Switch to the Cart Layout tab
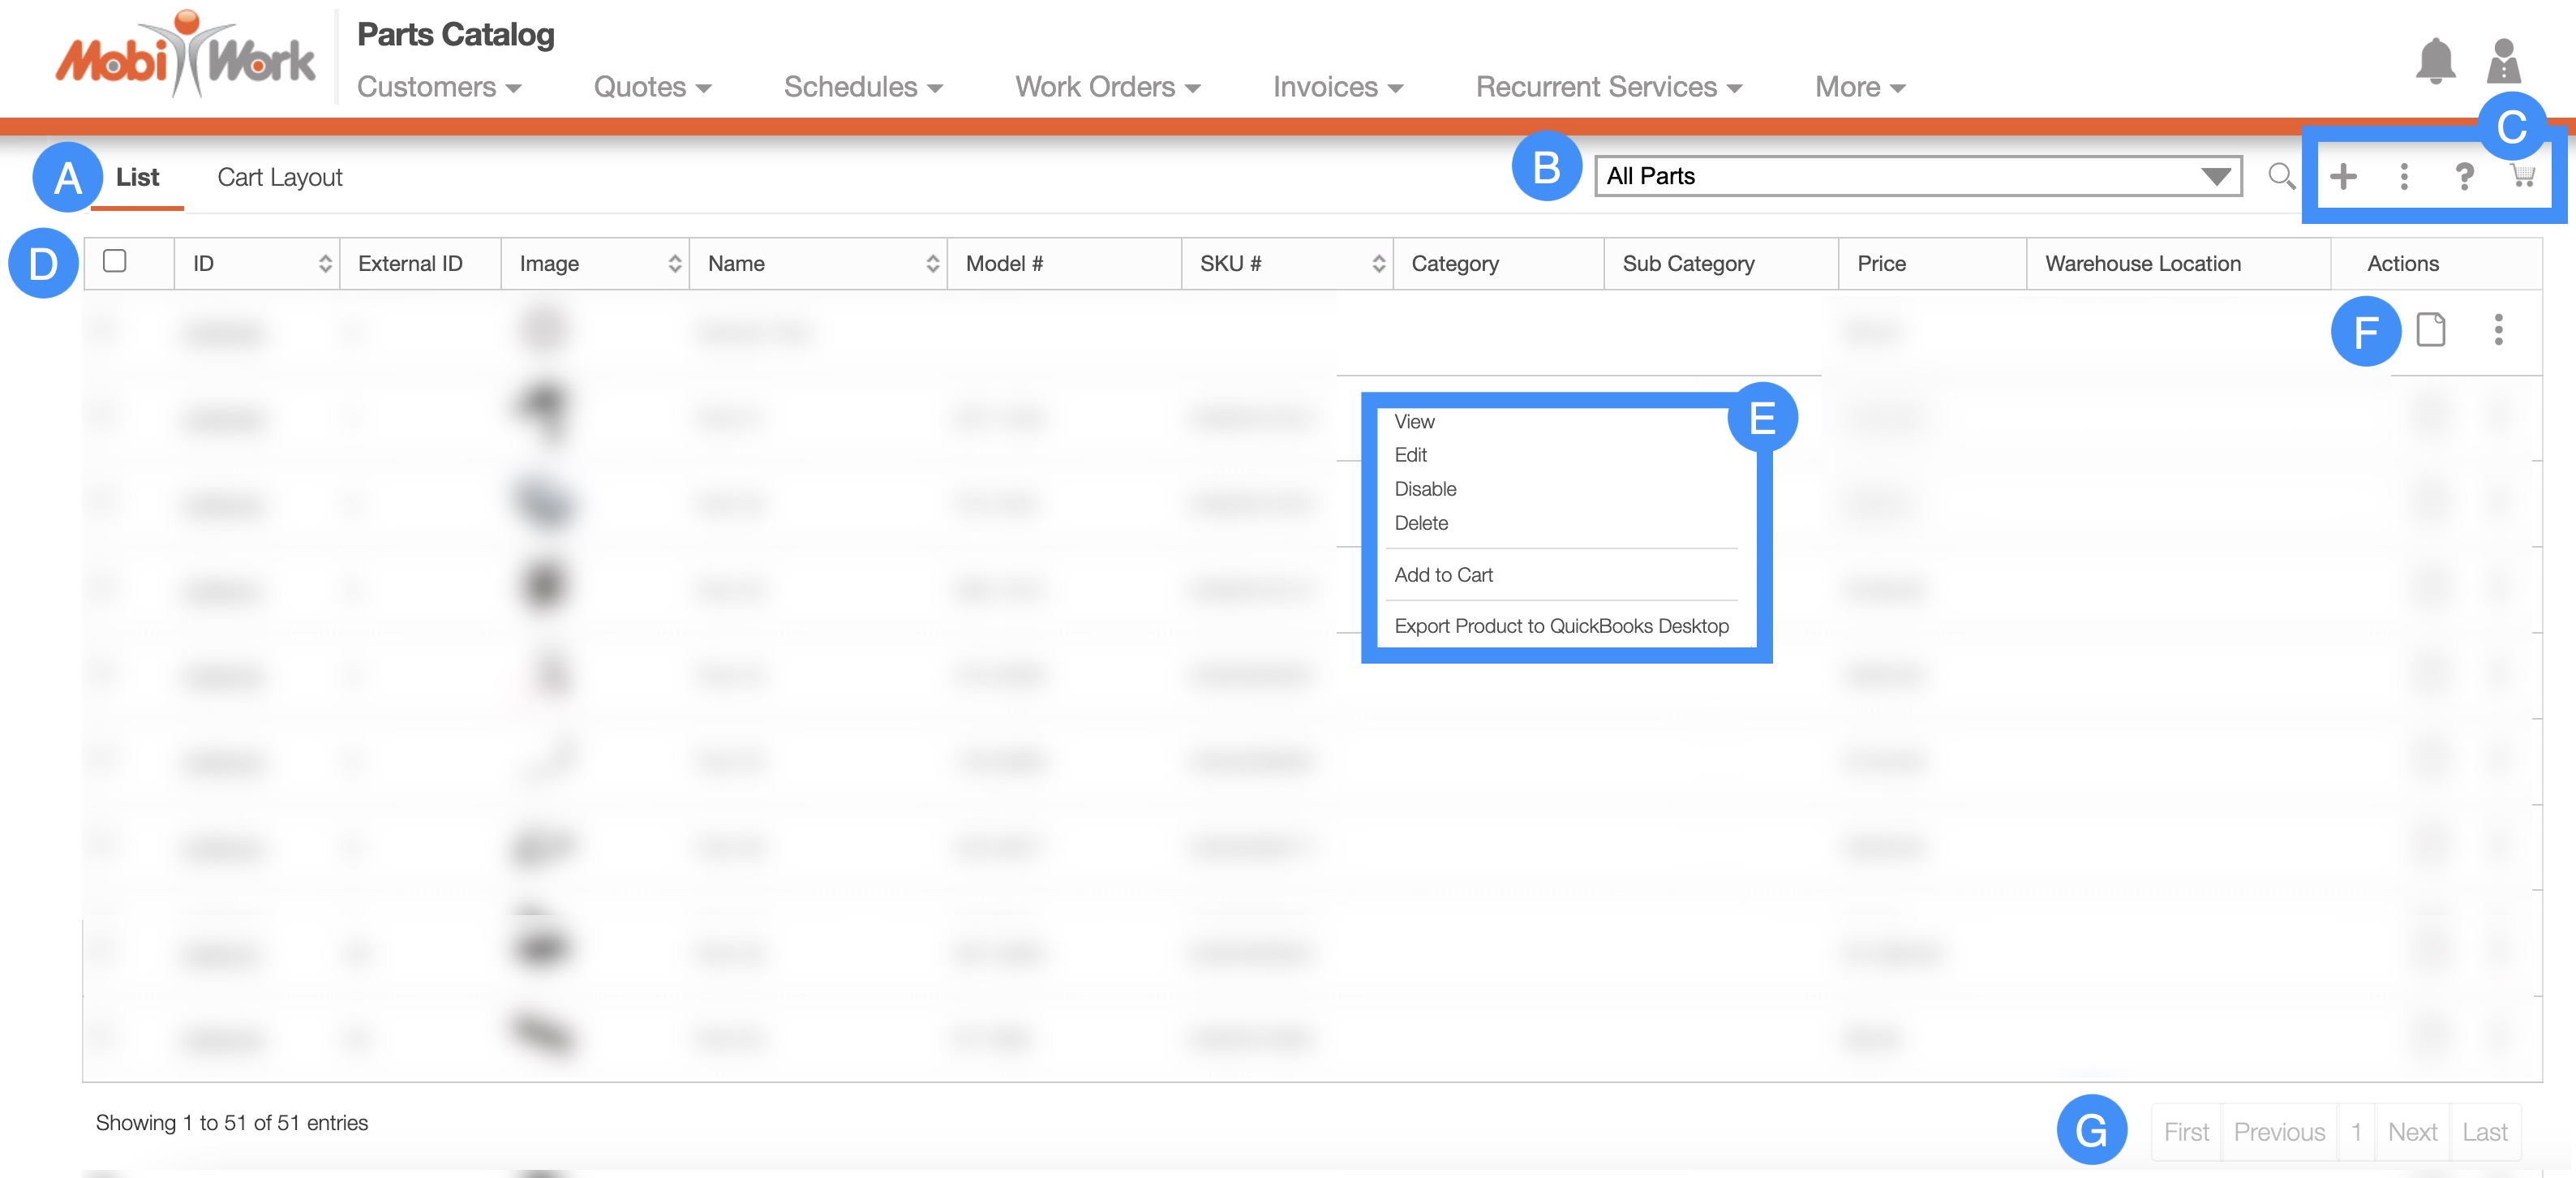Image resolution: width=2576 pixels, height=1178 pixels. tap(280, 177)
